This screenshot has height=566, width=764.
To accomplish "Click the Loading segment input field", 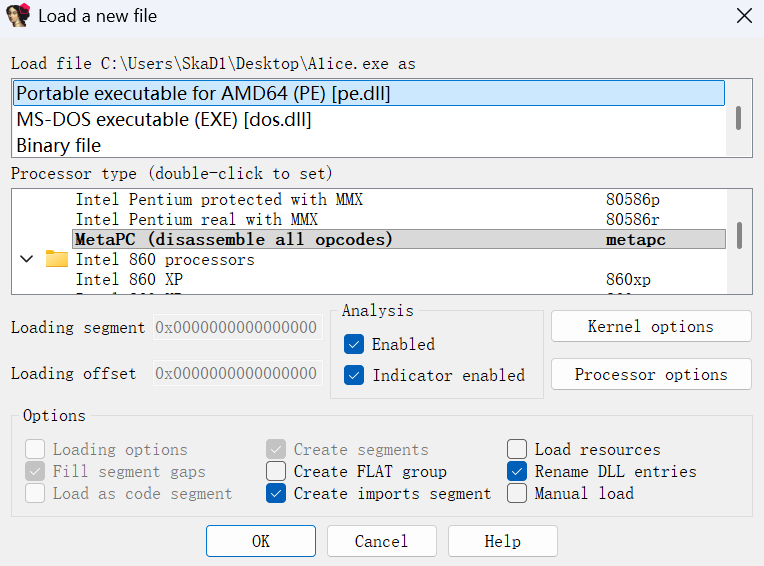I will 237,328.
